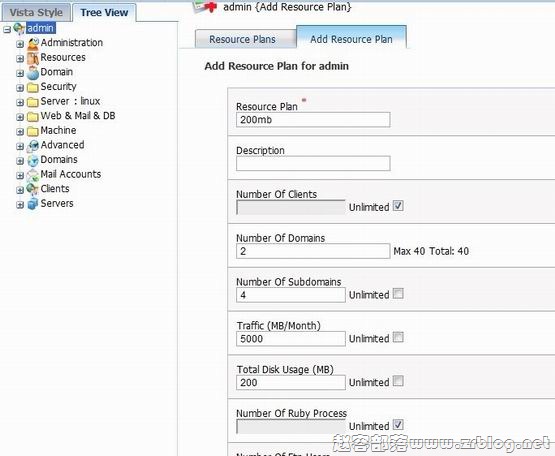Enable Unlimited for Traffic (MB/Month)

(x=398, y=337)
